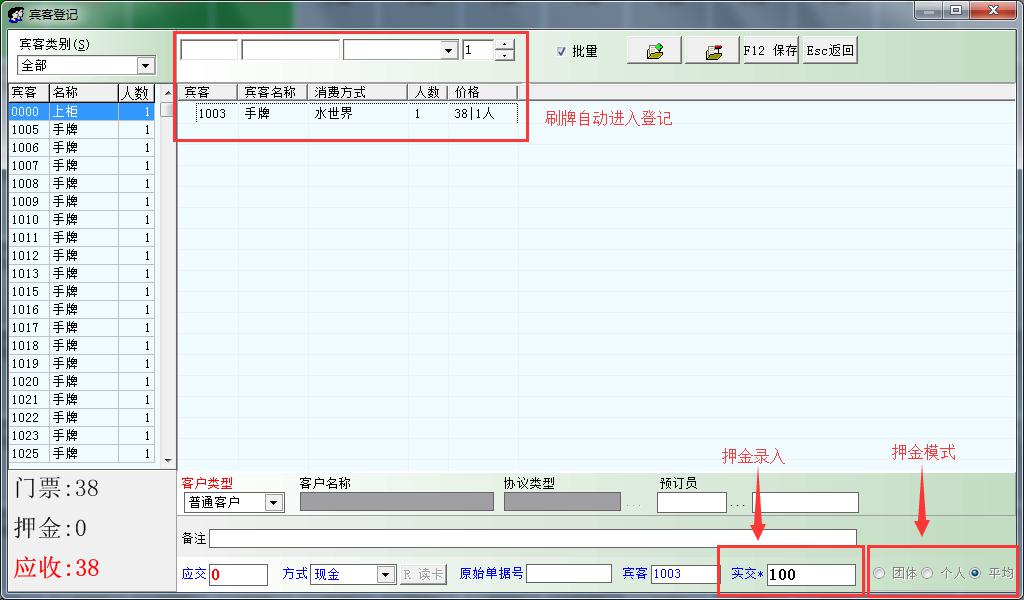Select guest 1005 row
Viewport: 1024px width, 600px height.
coord(82,130)
